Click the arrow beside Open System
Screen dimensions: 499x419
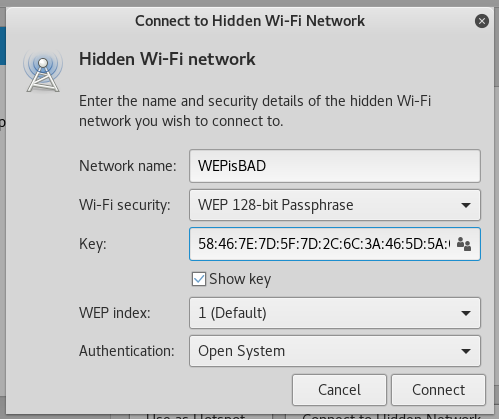pyautogui.click(x=466, y=351)
